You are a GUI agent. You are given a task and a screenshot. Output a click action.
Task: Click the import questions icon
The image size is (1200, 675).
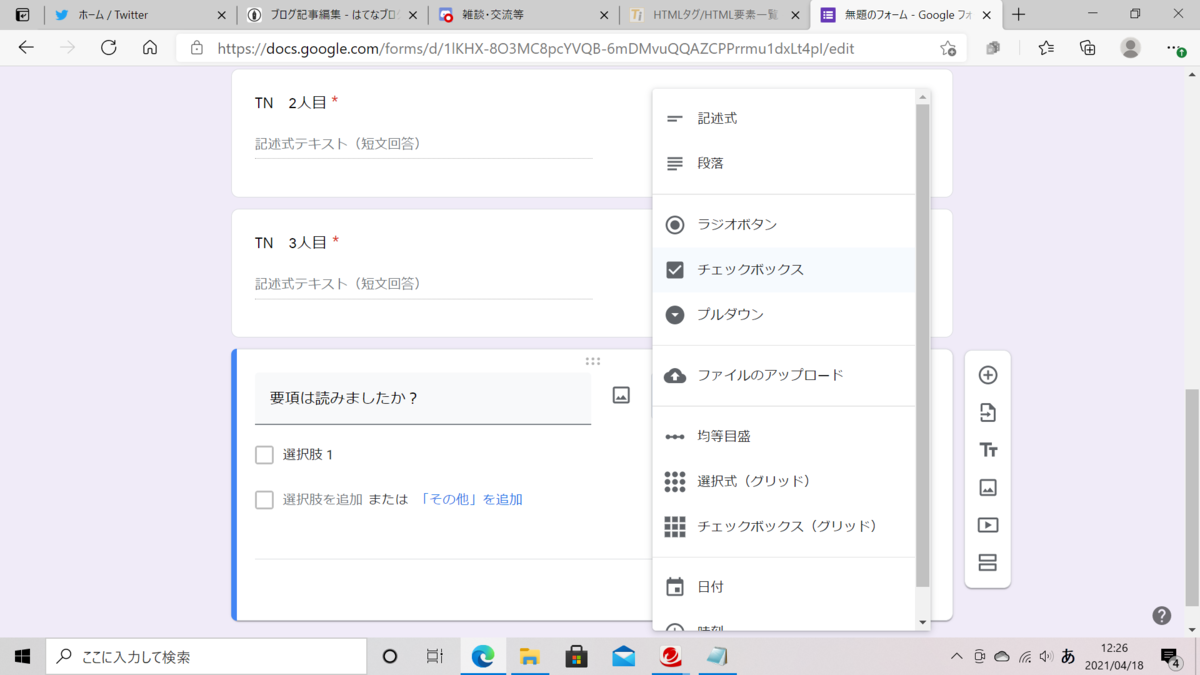pyautogui.click(x=988, y=412)
